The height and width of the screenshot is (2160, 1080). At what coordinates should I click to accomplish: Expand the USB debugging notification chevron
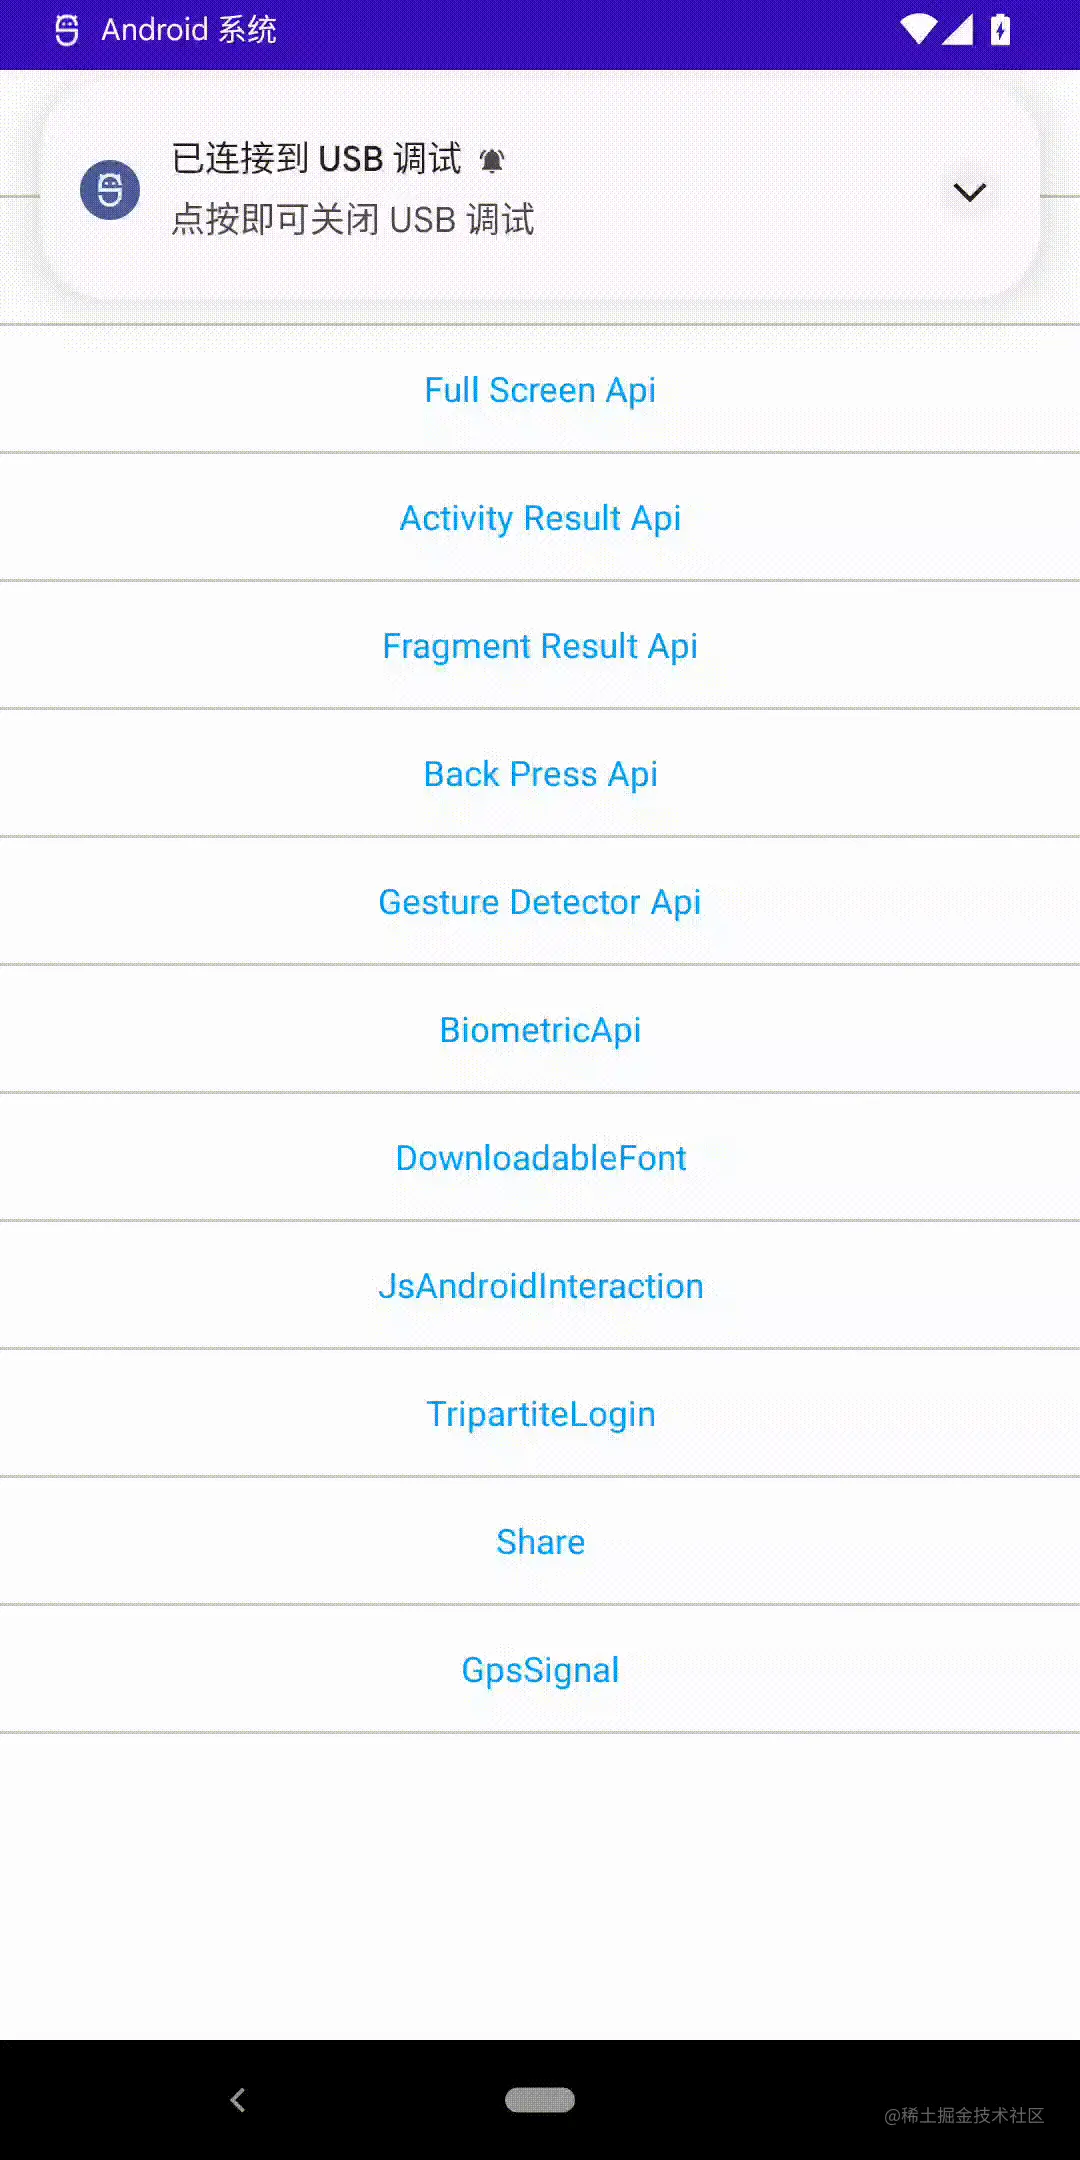pyautogui.click(x=969, y=191)
